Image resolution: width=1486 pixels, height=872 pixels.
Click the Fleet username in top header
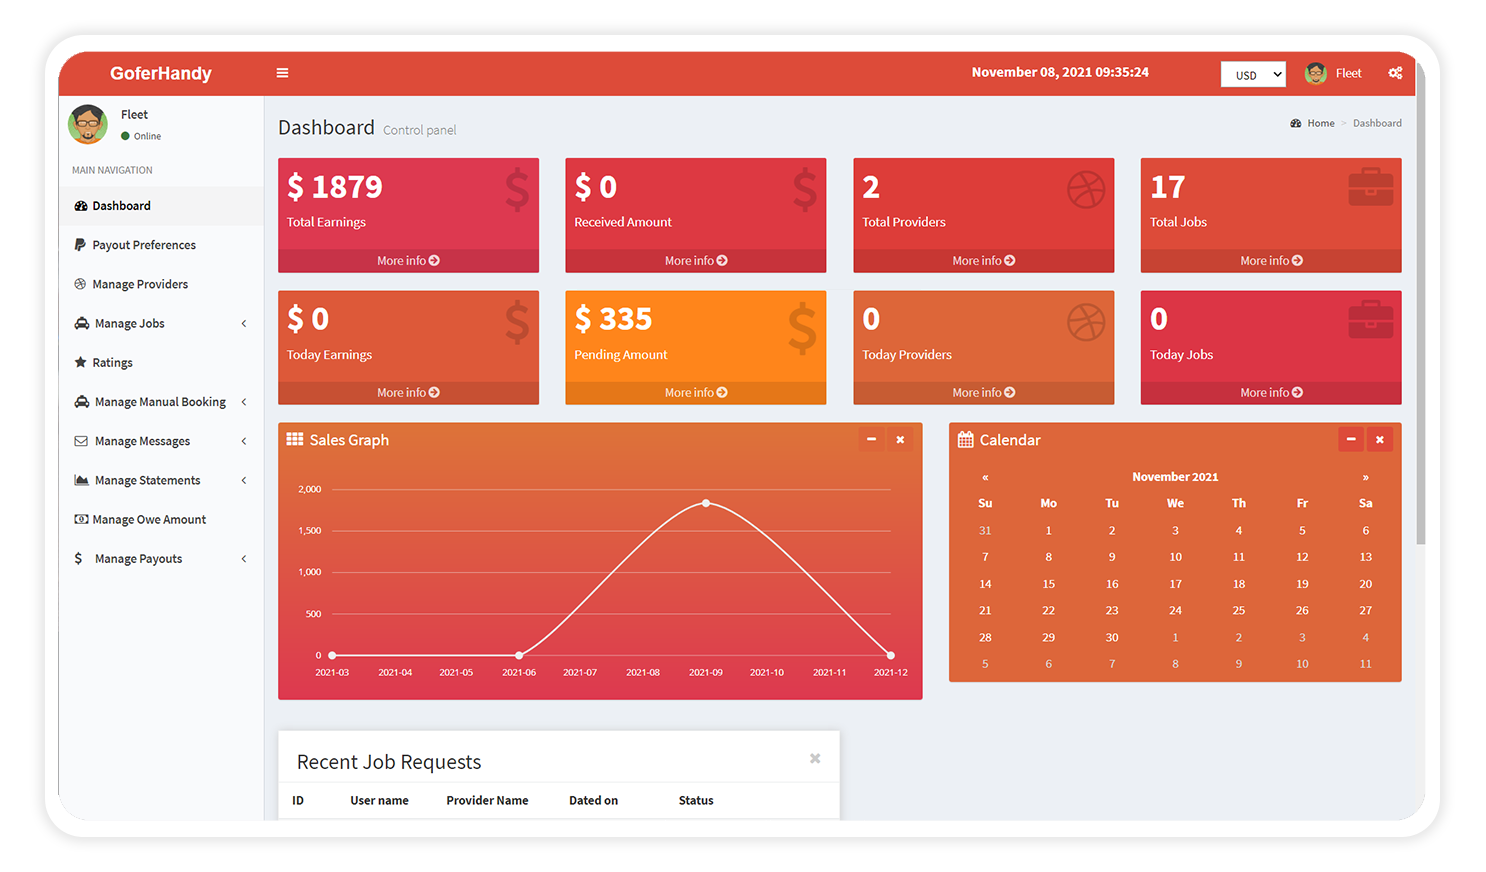tap(1348, 73)
